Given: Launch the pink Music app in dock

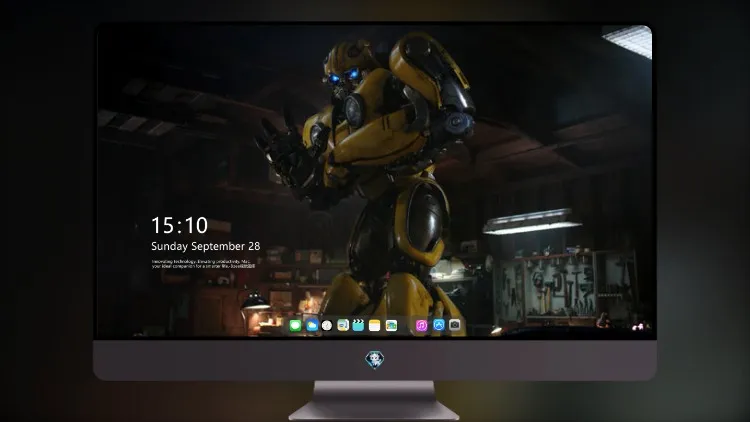Looking at the screenshot, I should tap(421, 326).
